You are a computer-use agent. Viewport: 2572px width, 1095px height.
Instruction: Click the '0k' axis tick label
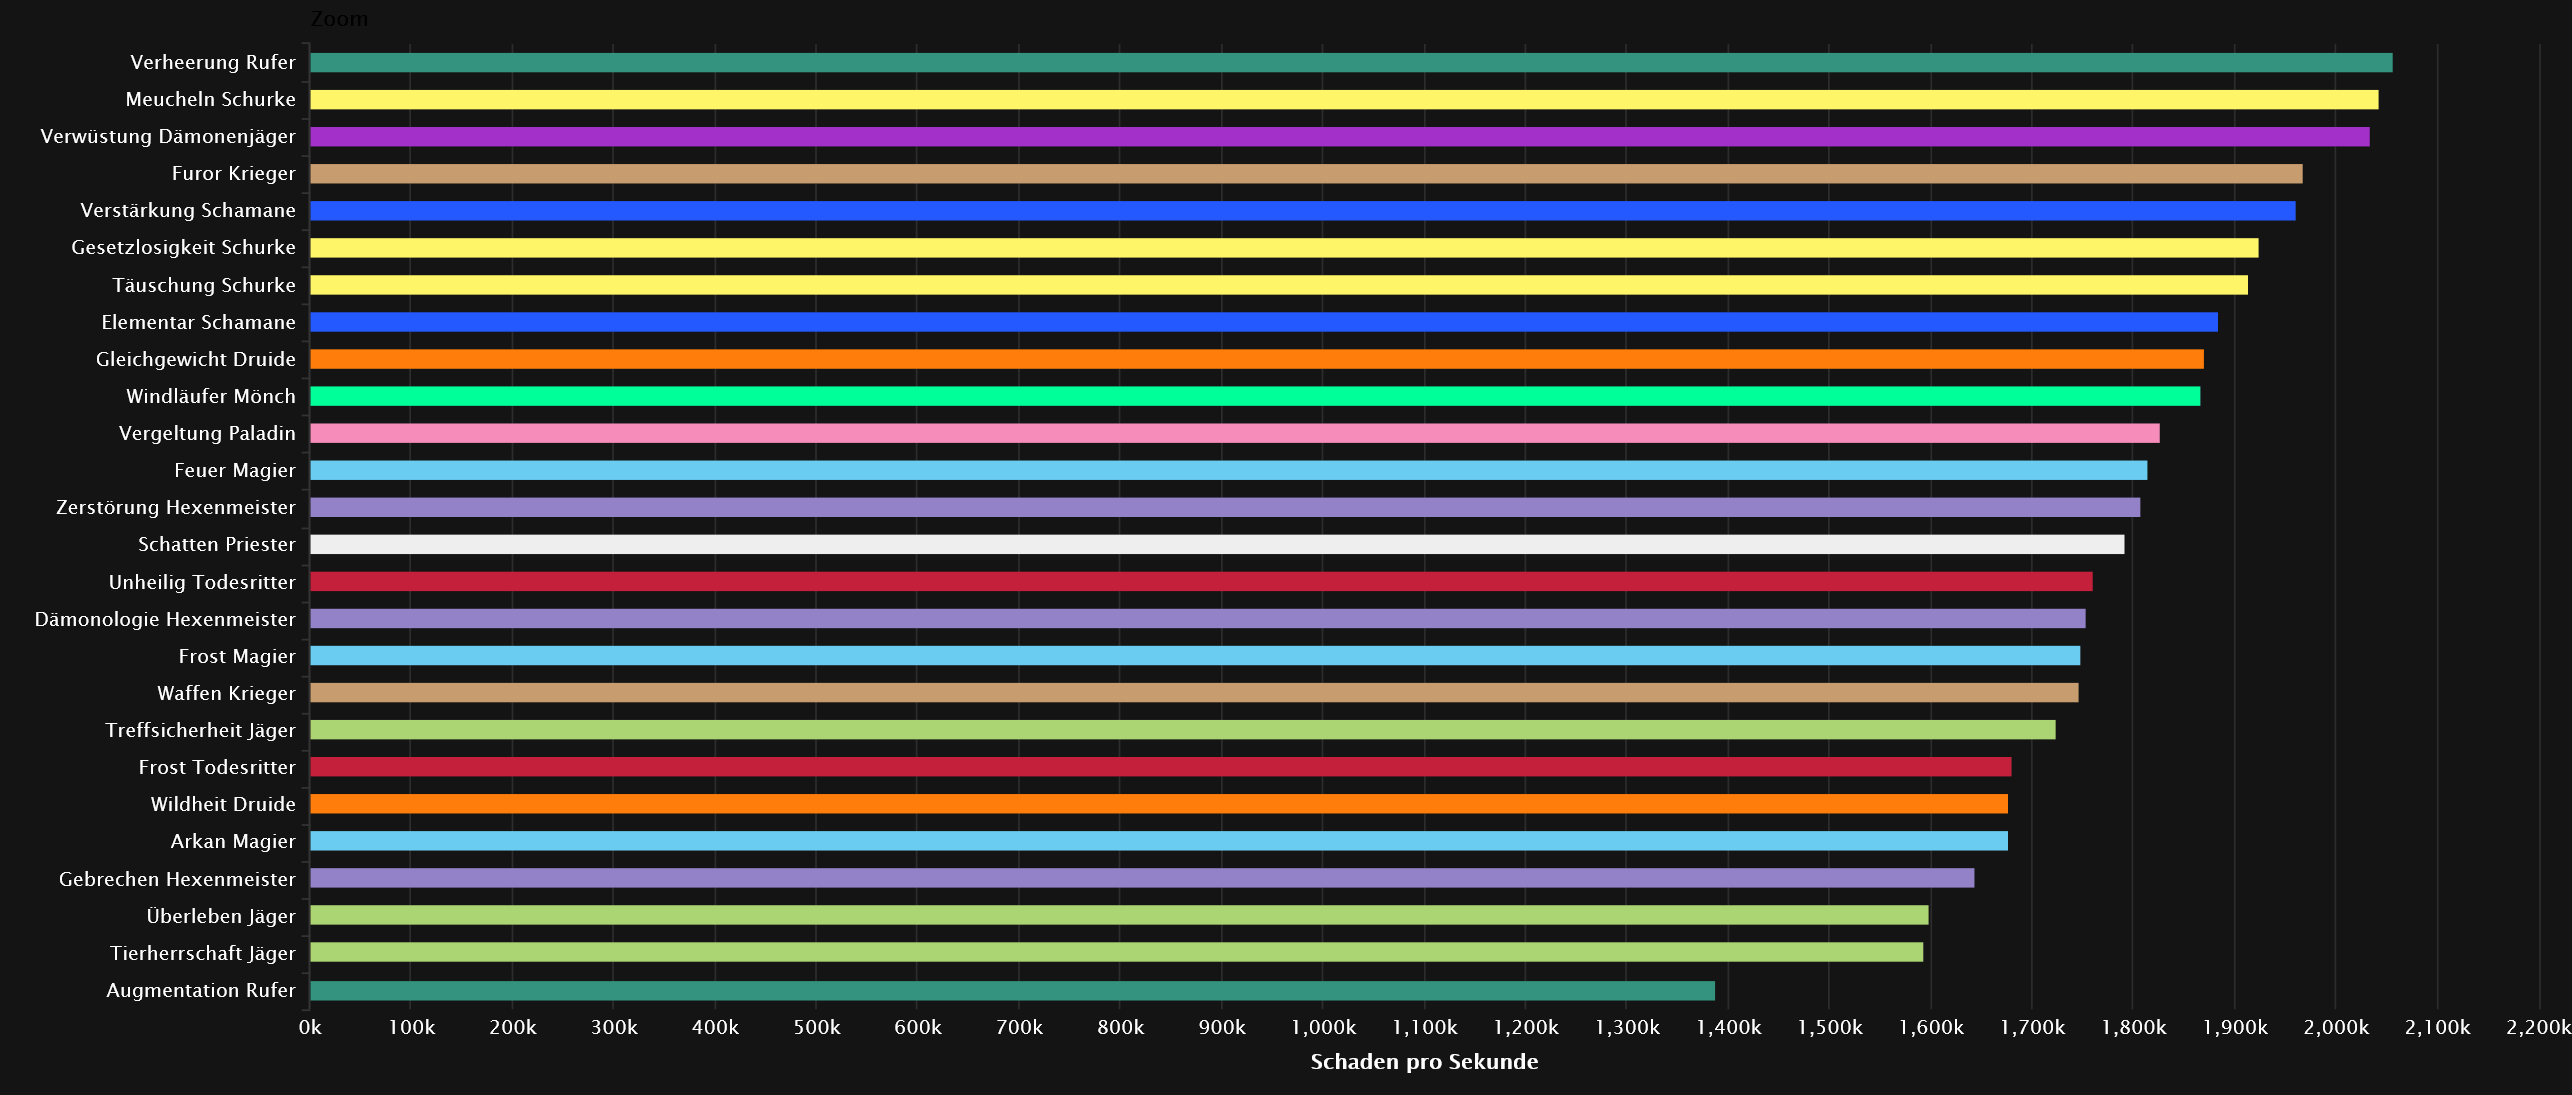(310, 1027)
